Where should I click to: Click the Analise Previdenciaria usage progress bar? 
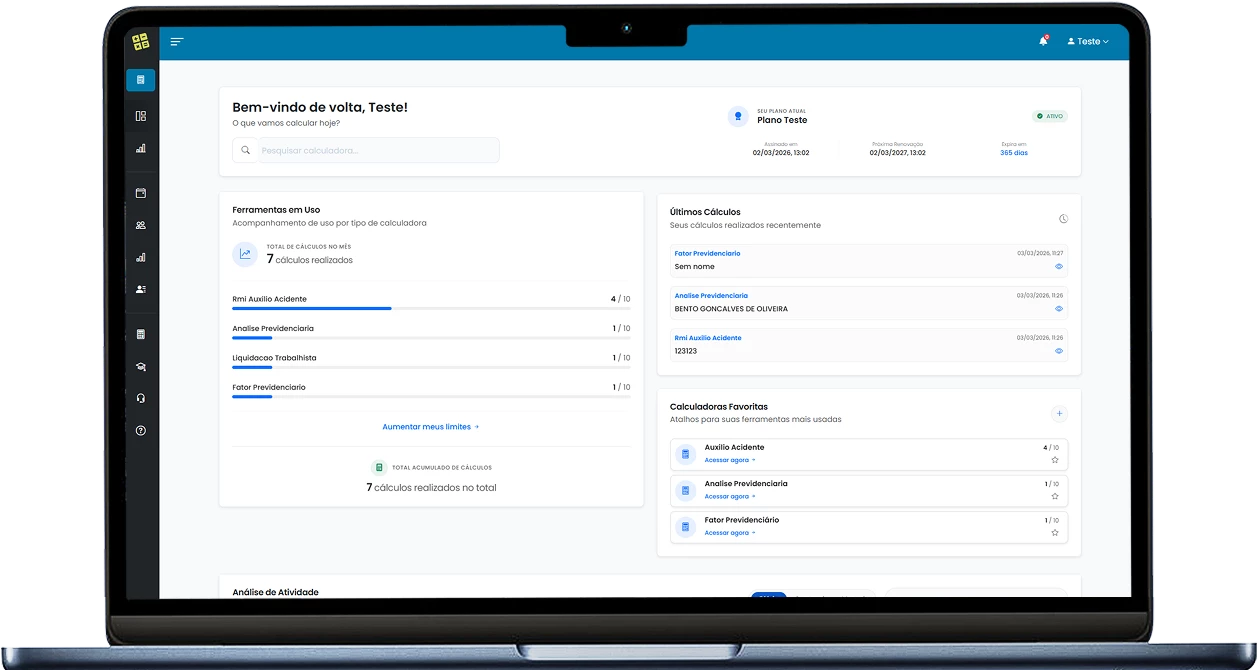[431, 338]
